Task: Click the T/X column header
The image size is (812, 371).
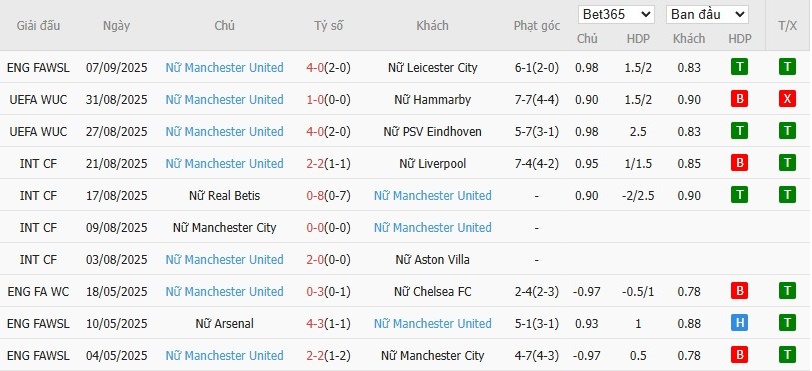Action: point(787,25)
